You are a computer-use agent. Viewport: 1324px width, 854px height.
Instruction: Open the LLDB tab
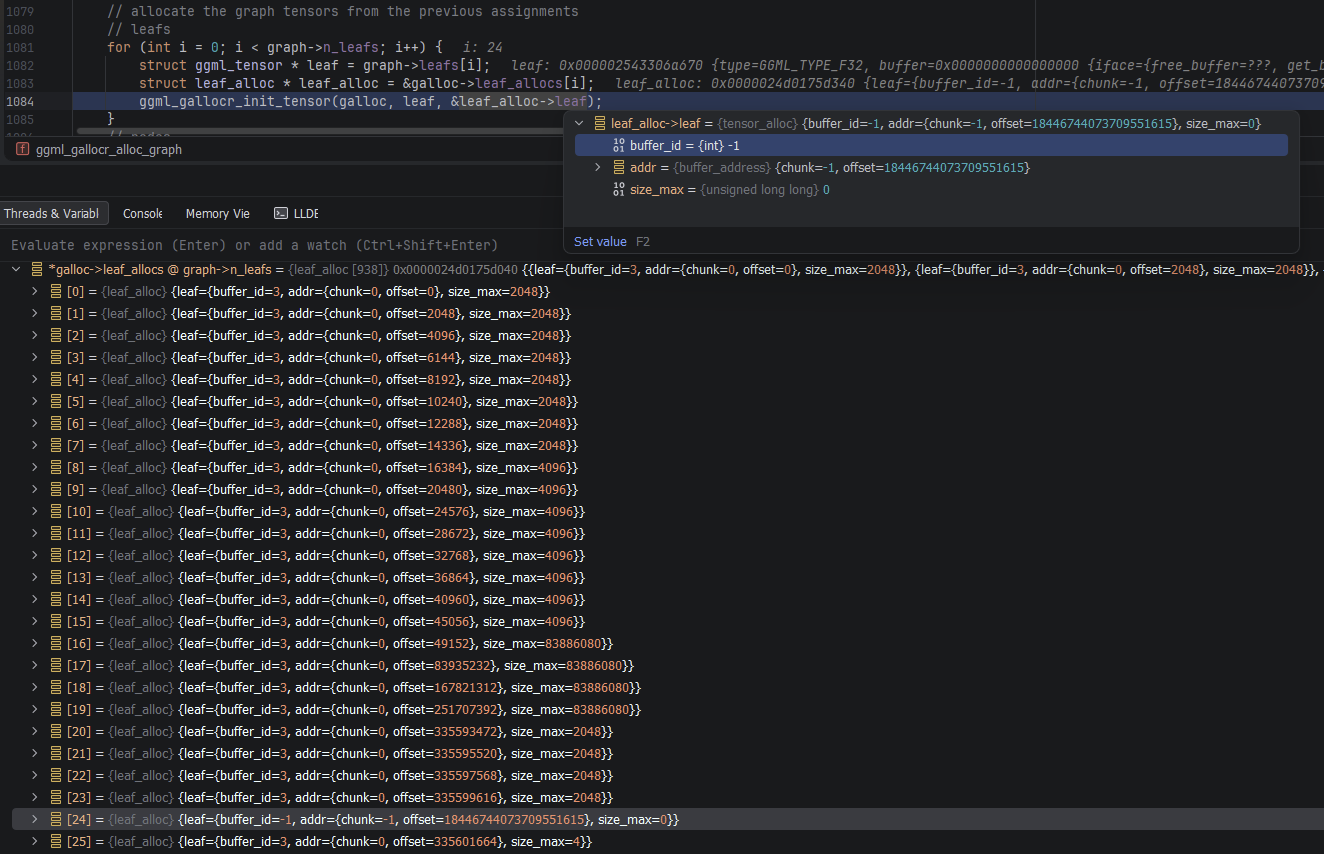[x=296, y=213]
